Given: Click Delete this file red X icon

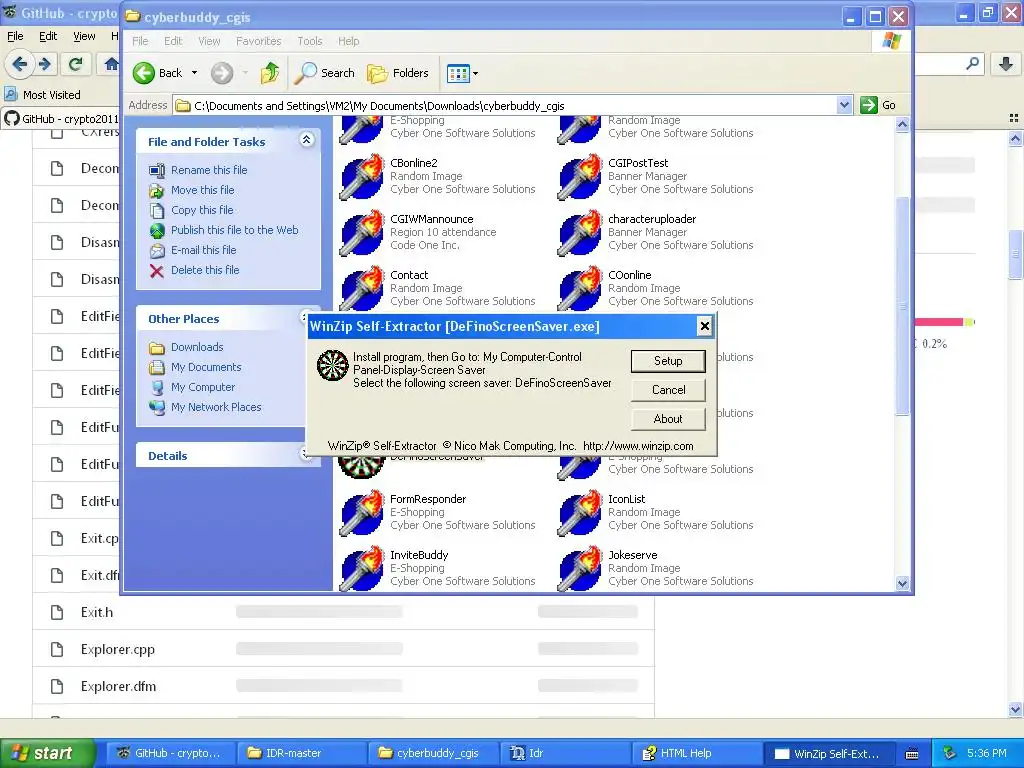Looking at the screenshot, I should [157, 270].
